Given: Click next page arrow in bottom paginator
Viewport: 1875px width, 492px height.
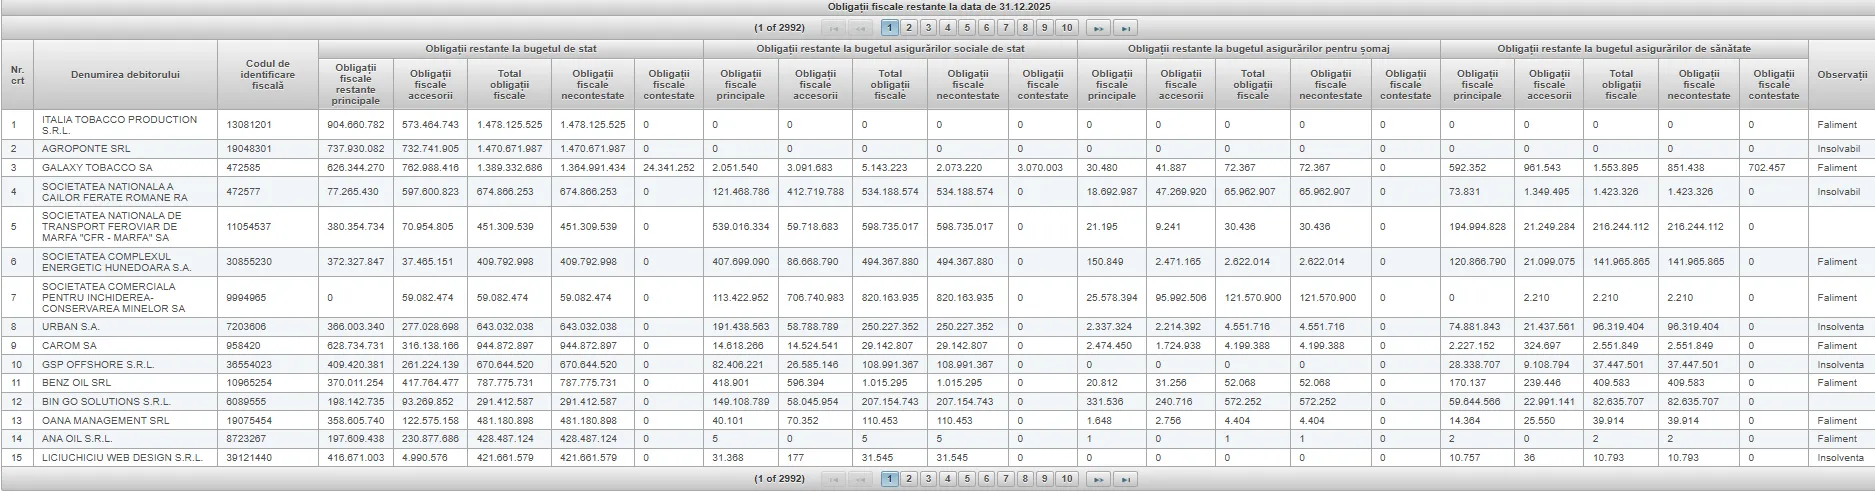Looking at the screenshot, I should (1097, 479).
